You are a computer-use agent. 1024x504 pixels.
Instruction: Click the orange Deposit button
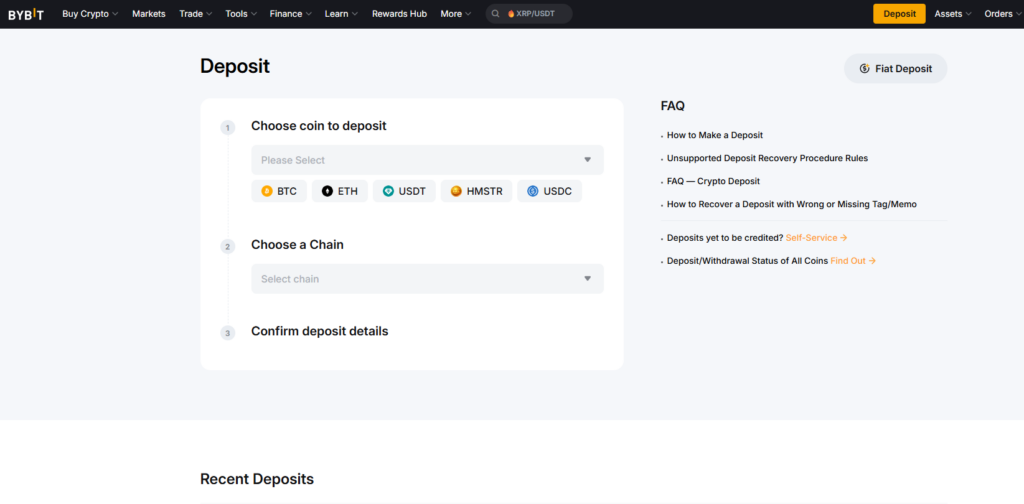coord(899,14)
